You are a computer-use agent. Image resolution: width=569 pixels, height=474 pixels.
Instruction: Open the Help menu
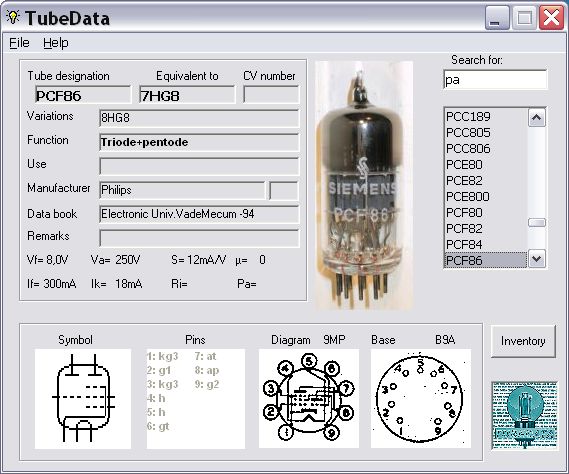pos(56,43)
